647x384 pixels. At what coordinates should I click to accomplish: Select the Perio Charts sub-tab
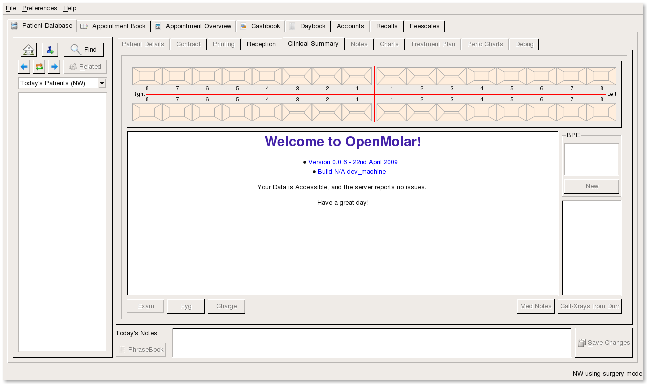(x=486, y=44)
